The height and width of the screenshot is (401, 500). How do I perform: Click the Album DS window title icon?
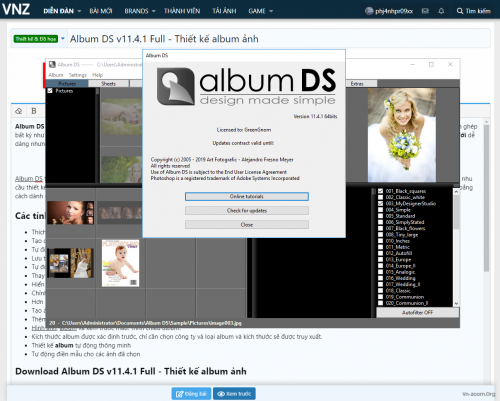tap(52, 64)
